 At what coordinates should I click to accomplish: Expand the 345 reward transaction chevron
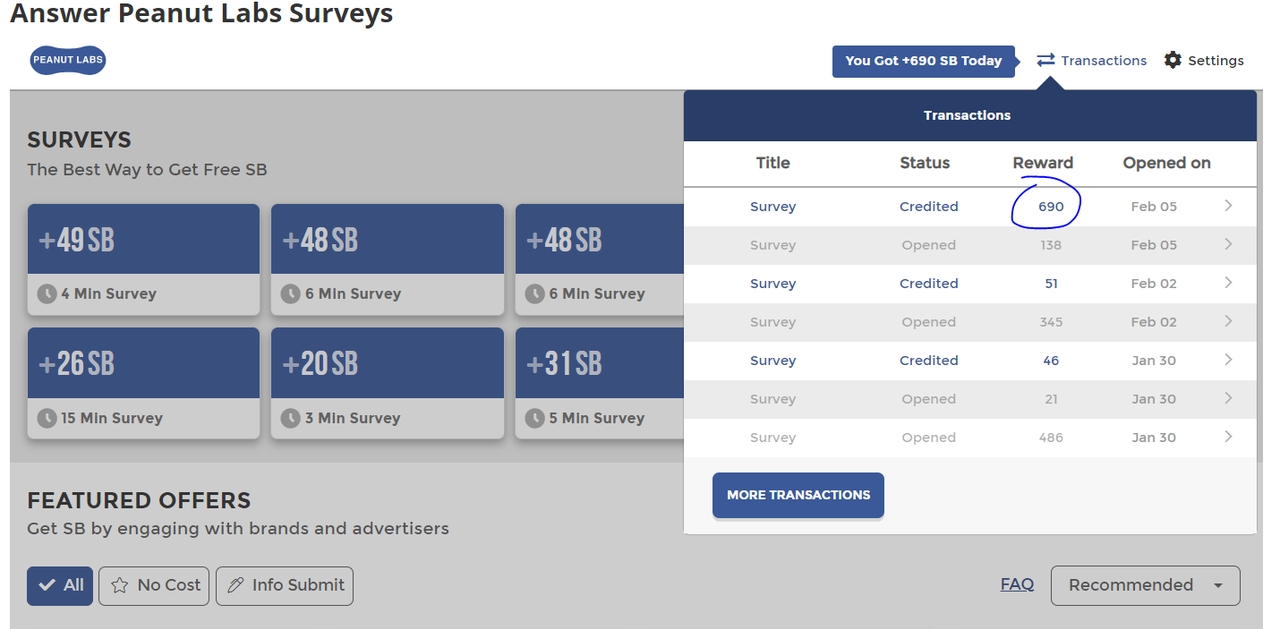coord(1229,322)
